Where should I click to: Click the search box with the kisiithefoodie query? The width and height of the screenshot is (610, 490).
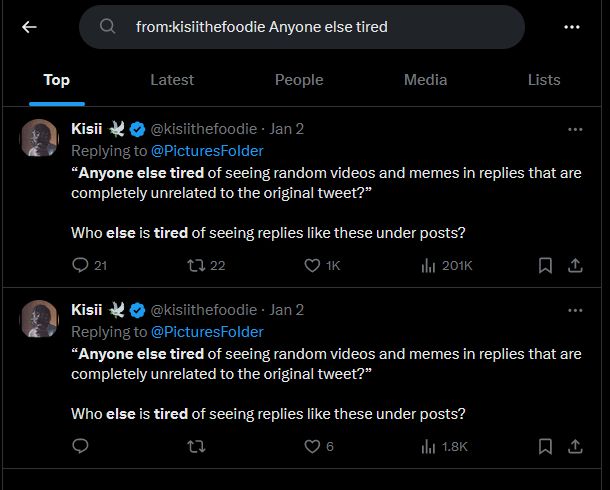coord(302,27)
